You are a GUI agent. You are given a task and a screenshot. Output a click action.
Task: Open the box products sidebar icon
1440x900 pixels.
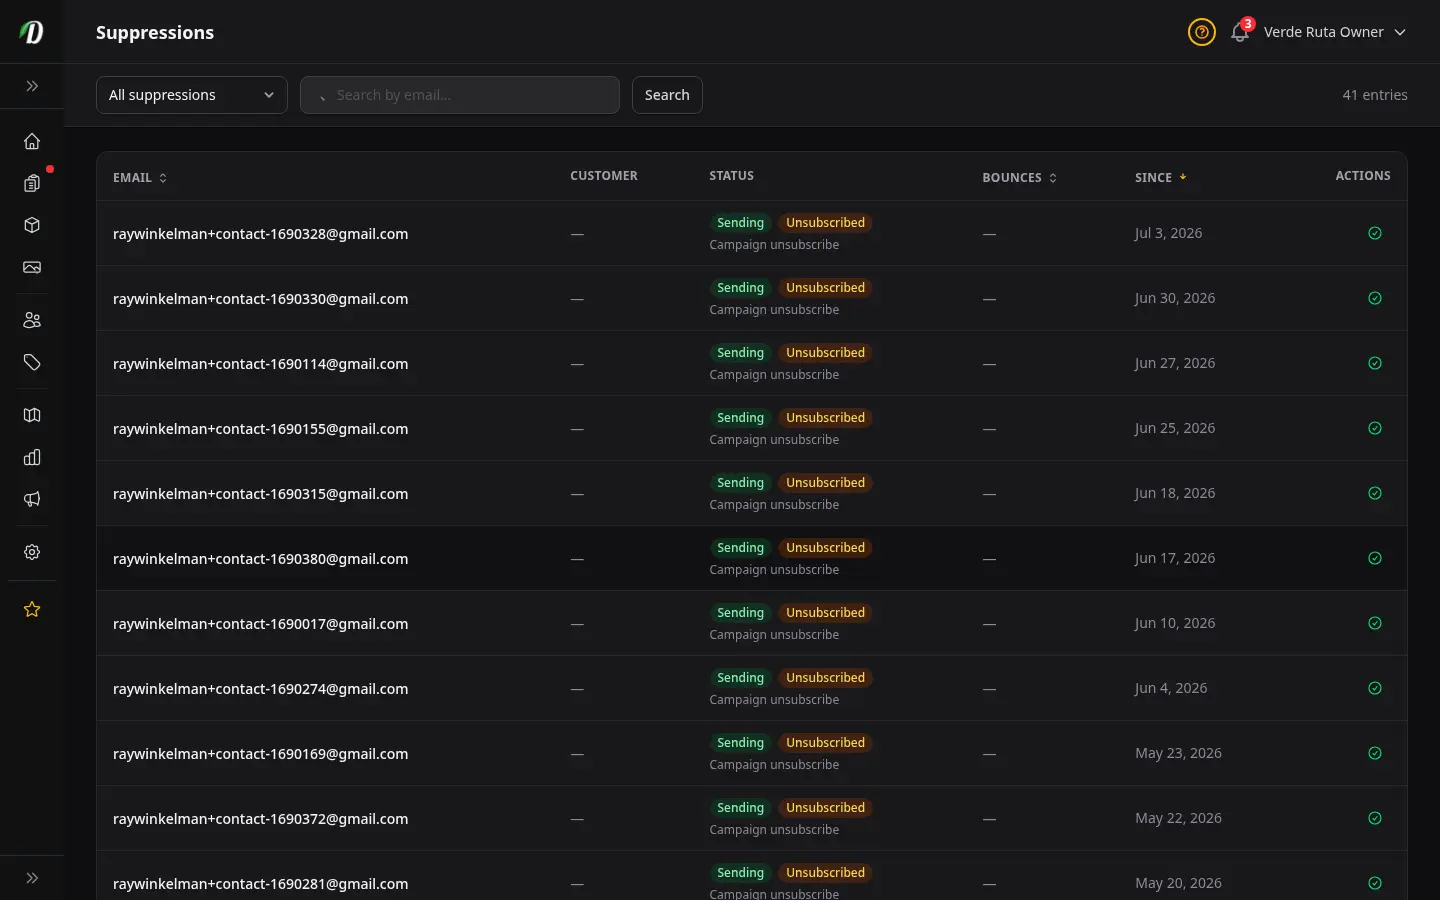(x=32, y=225)
